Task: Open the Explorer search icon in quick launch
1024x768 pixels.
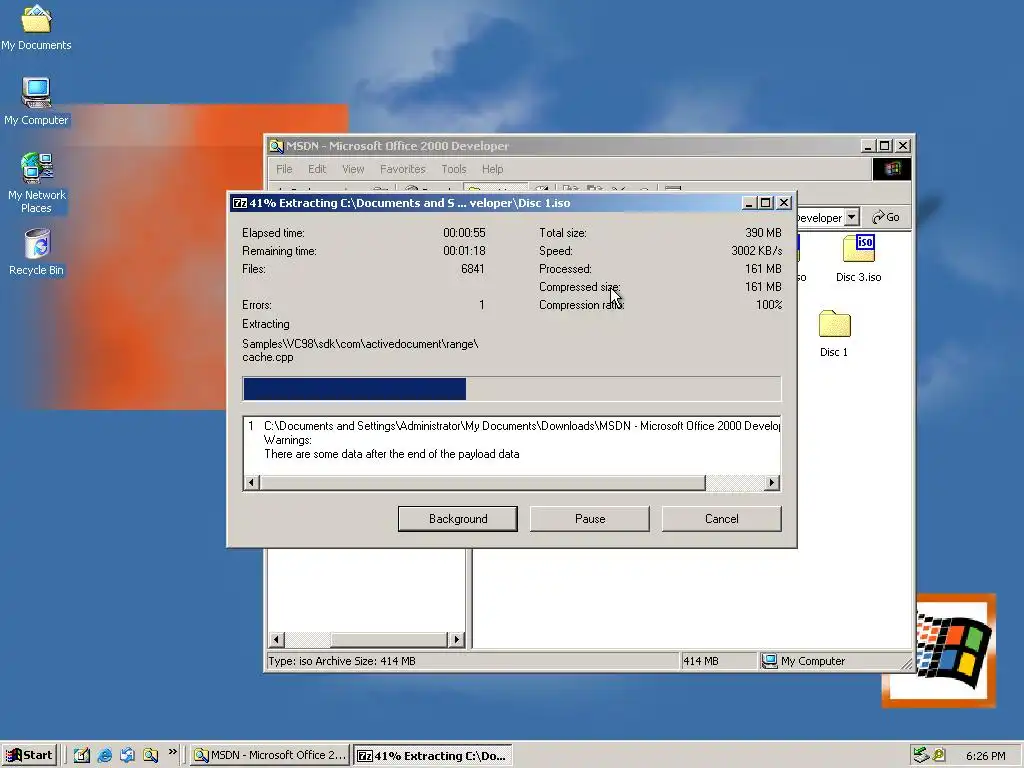Action: [x=150, y=755]
